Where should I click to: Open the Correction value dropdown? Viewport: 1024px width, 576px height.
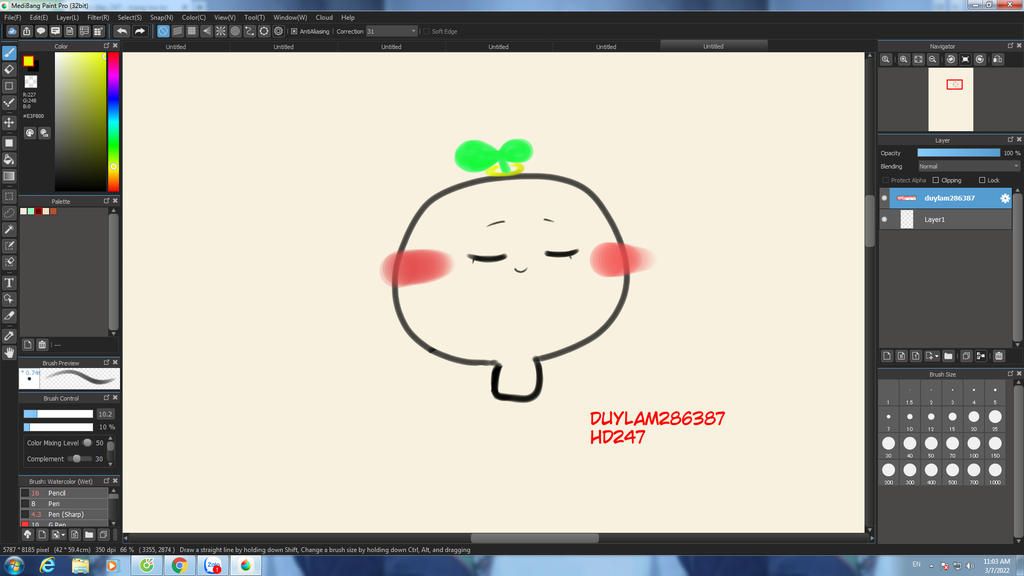(413, 31)
